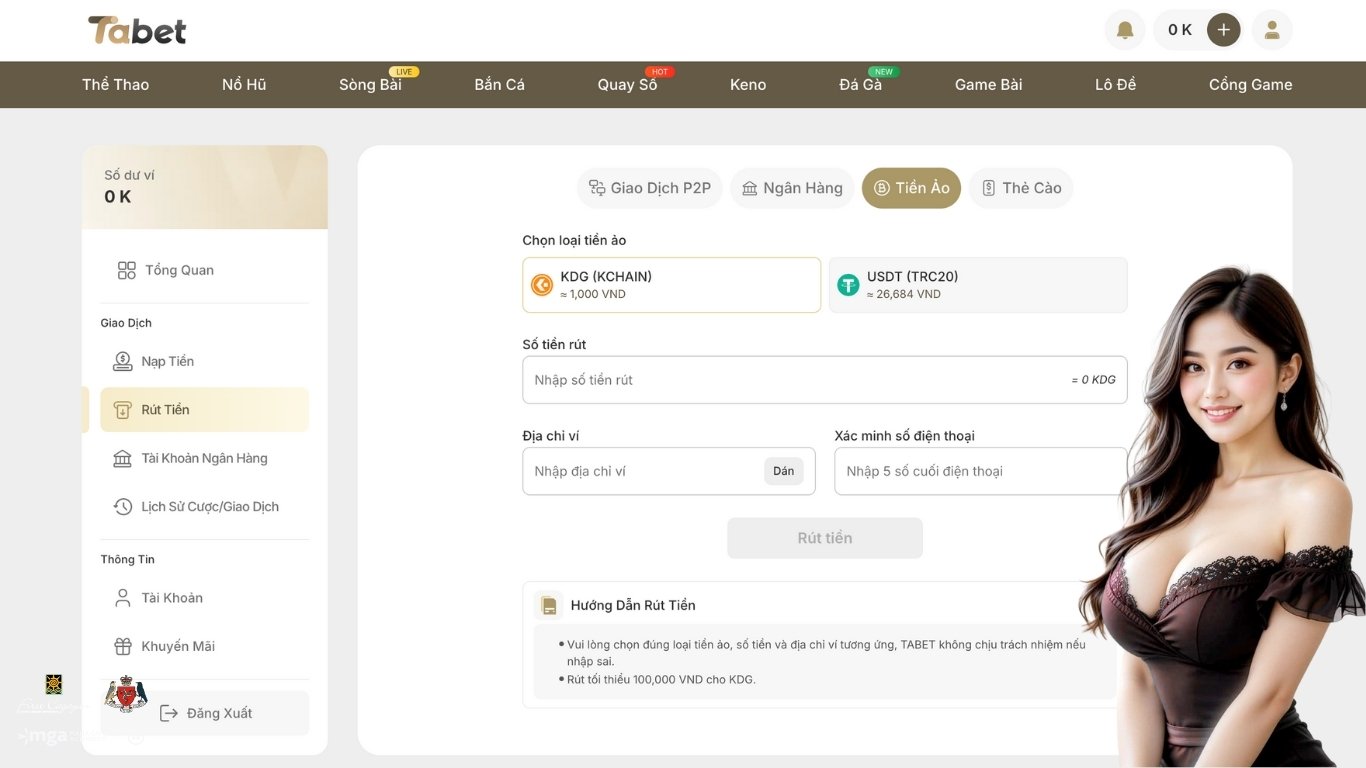Screen dimensions: 1366x768
Task: Click the Khuyến Mãi gift icon
Action: click(x=122, y=646)
